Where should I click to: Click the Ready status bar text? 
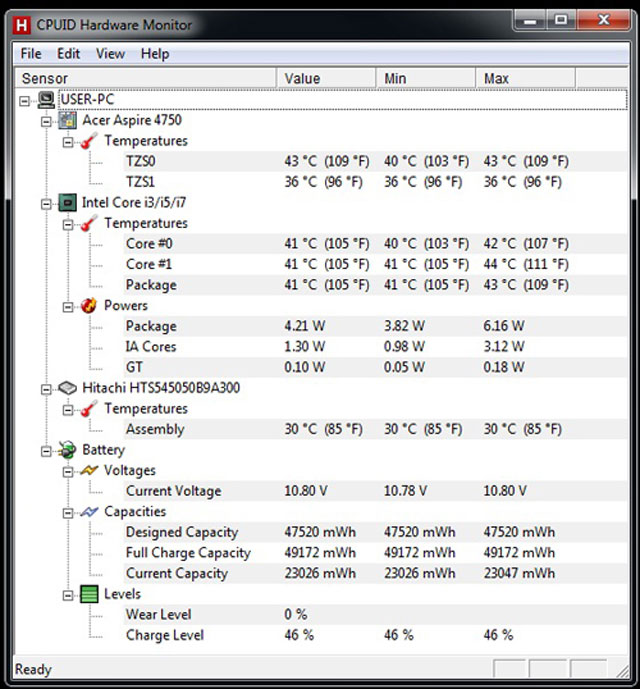[33, 670]
